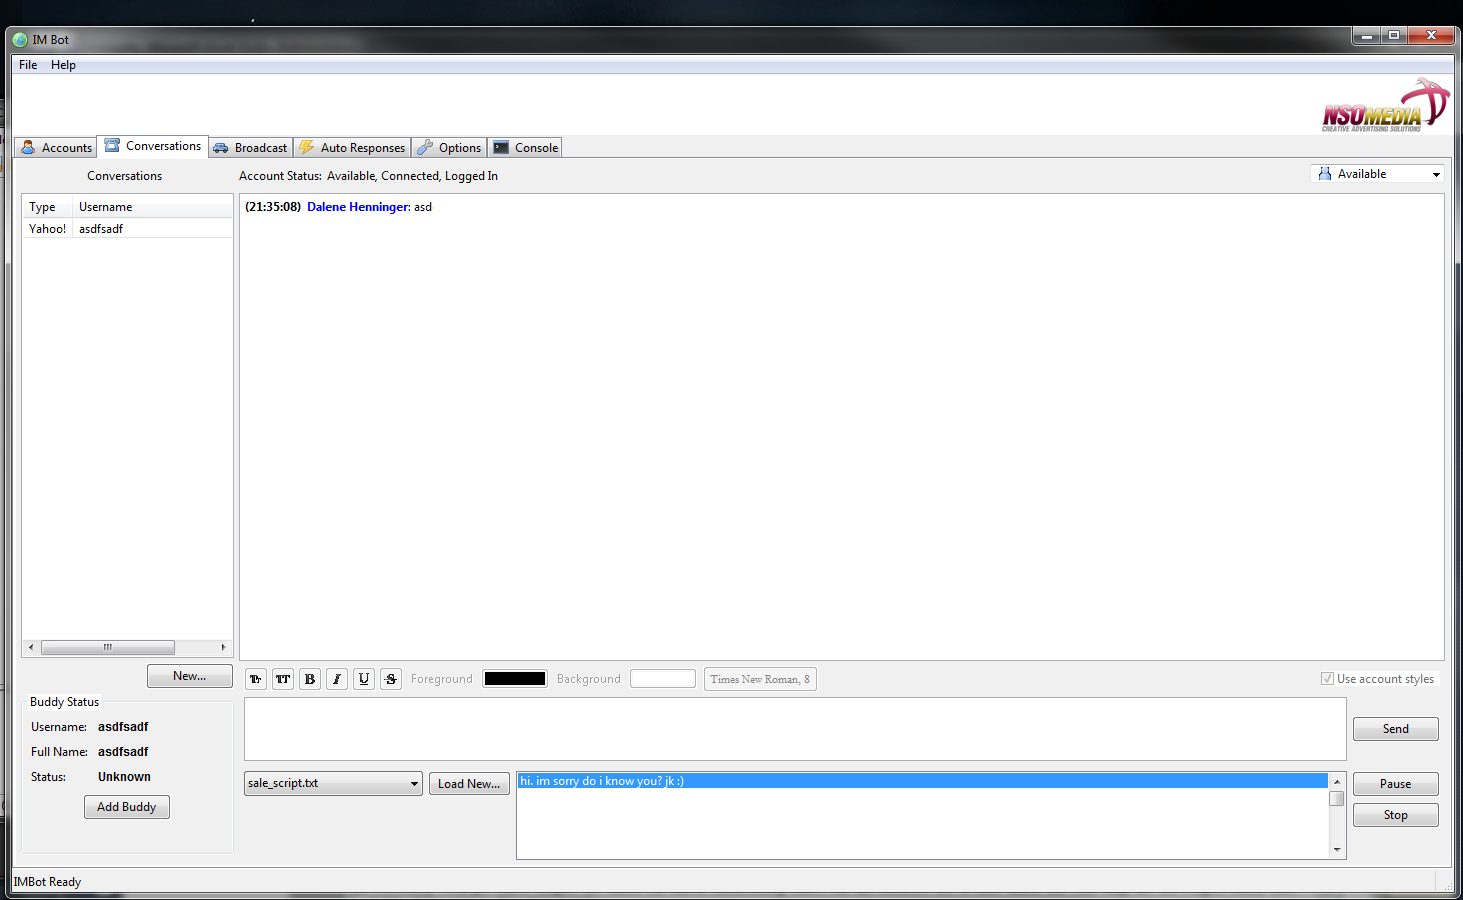Open the Available status dropdown
Viewport: 1463px width, 900px height.
point(1377,174)
